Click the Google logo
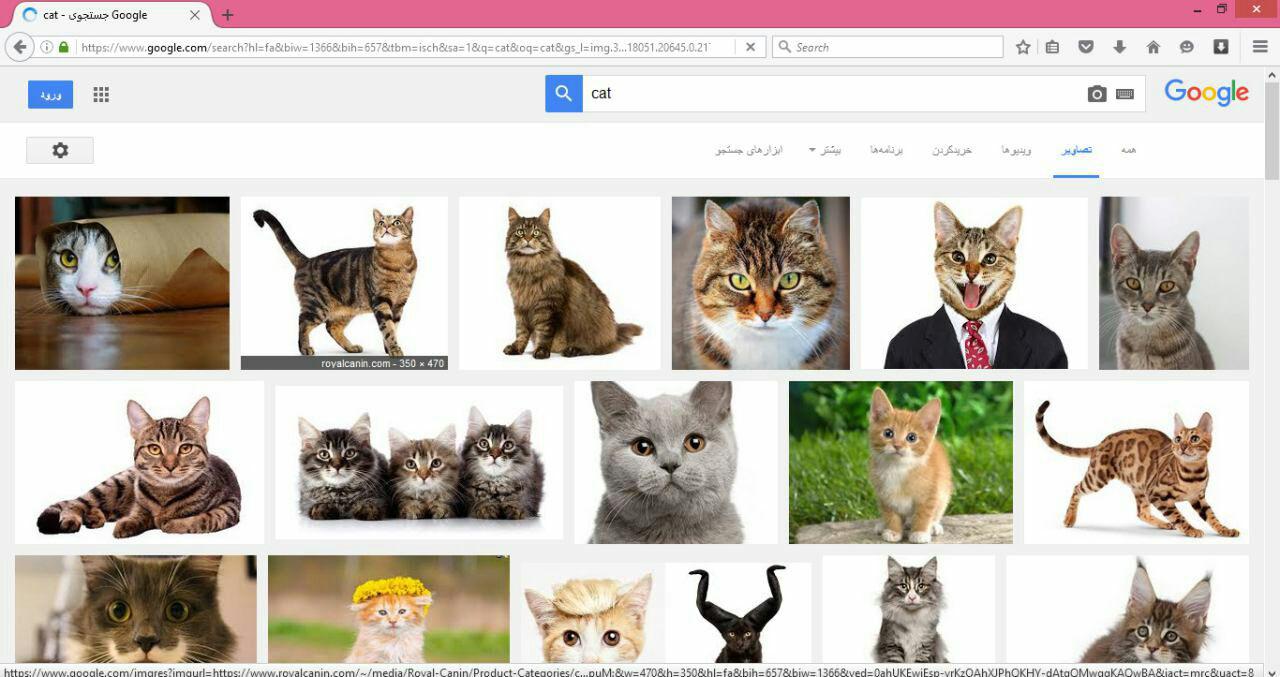 coord(1206,93)
